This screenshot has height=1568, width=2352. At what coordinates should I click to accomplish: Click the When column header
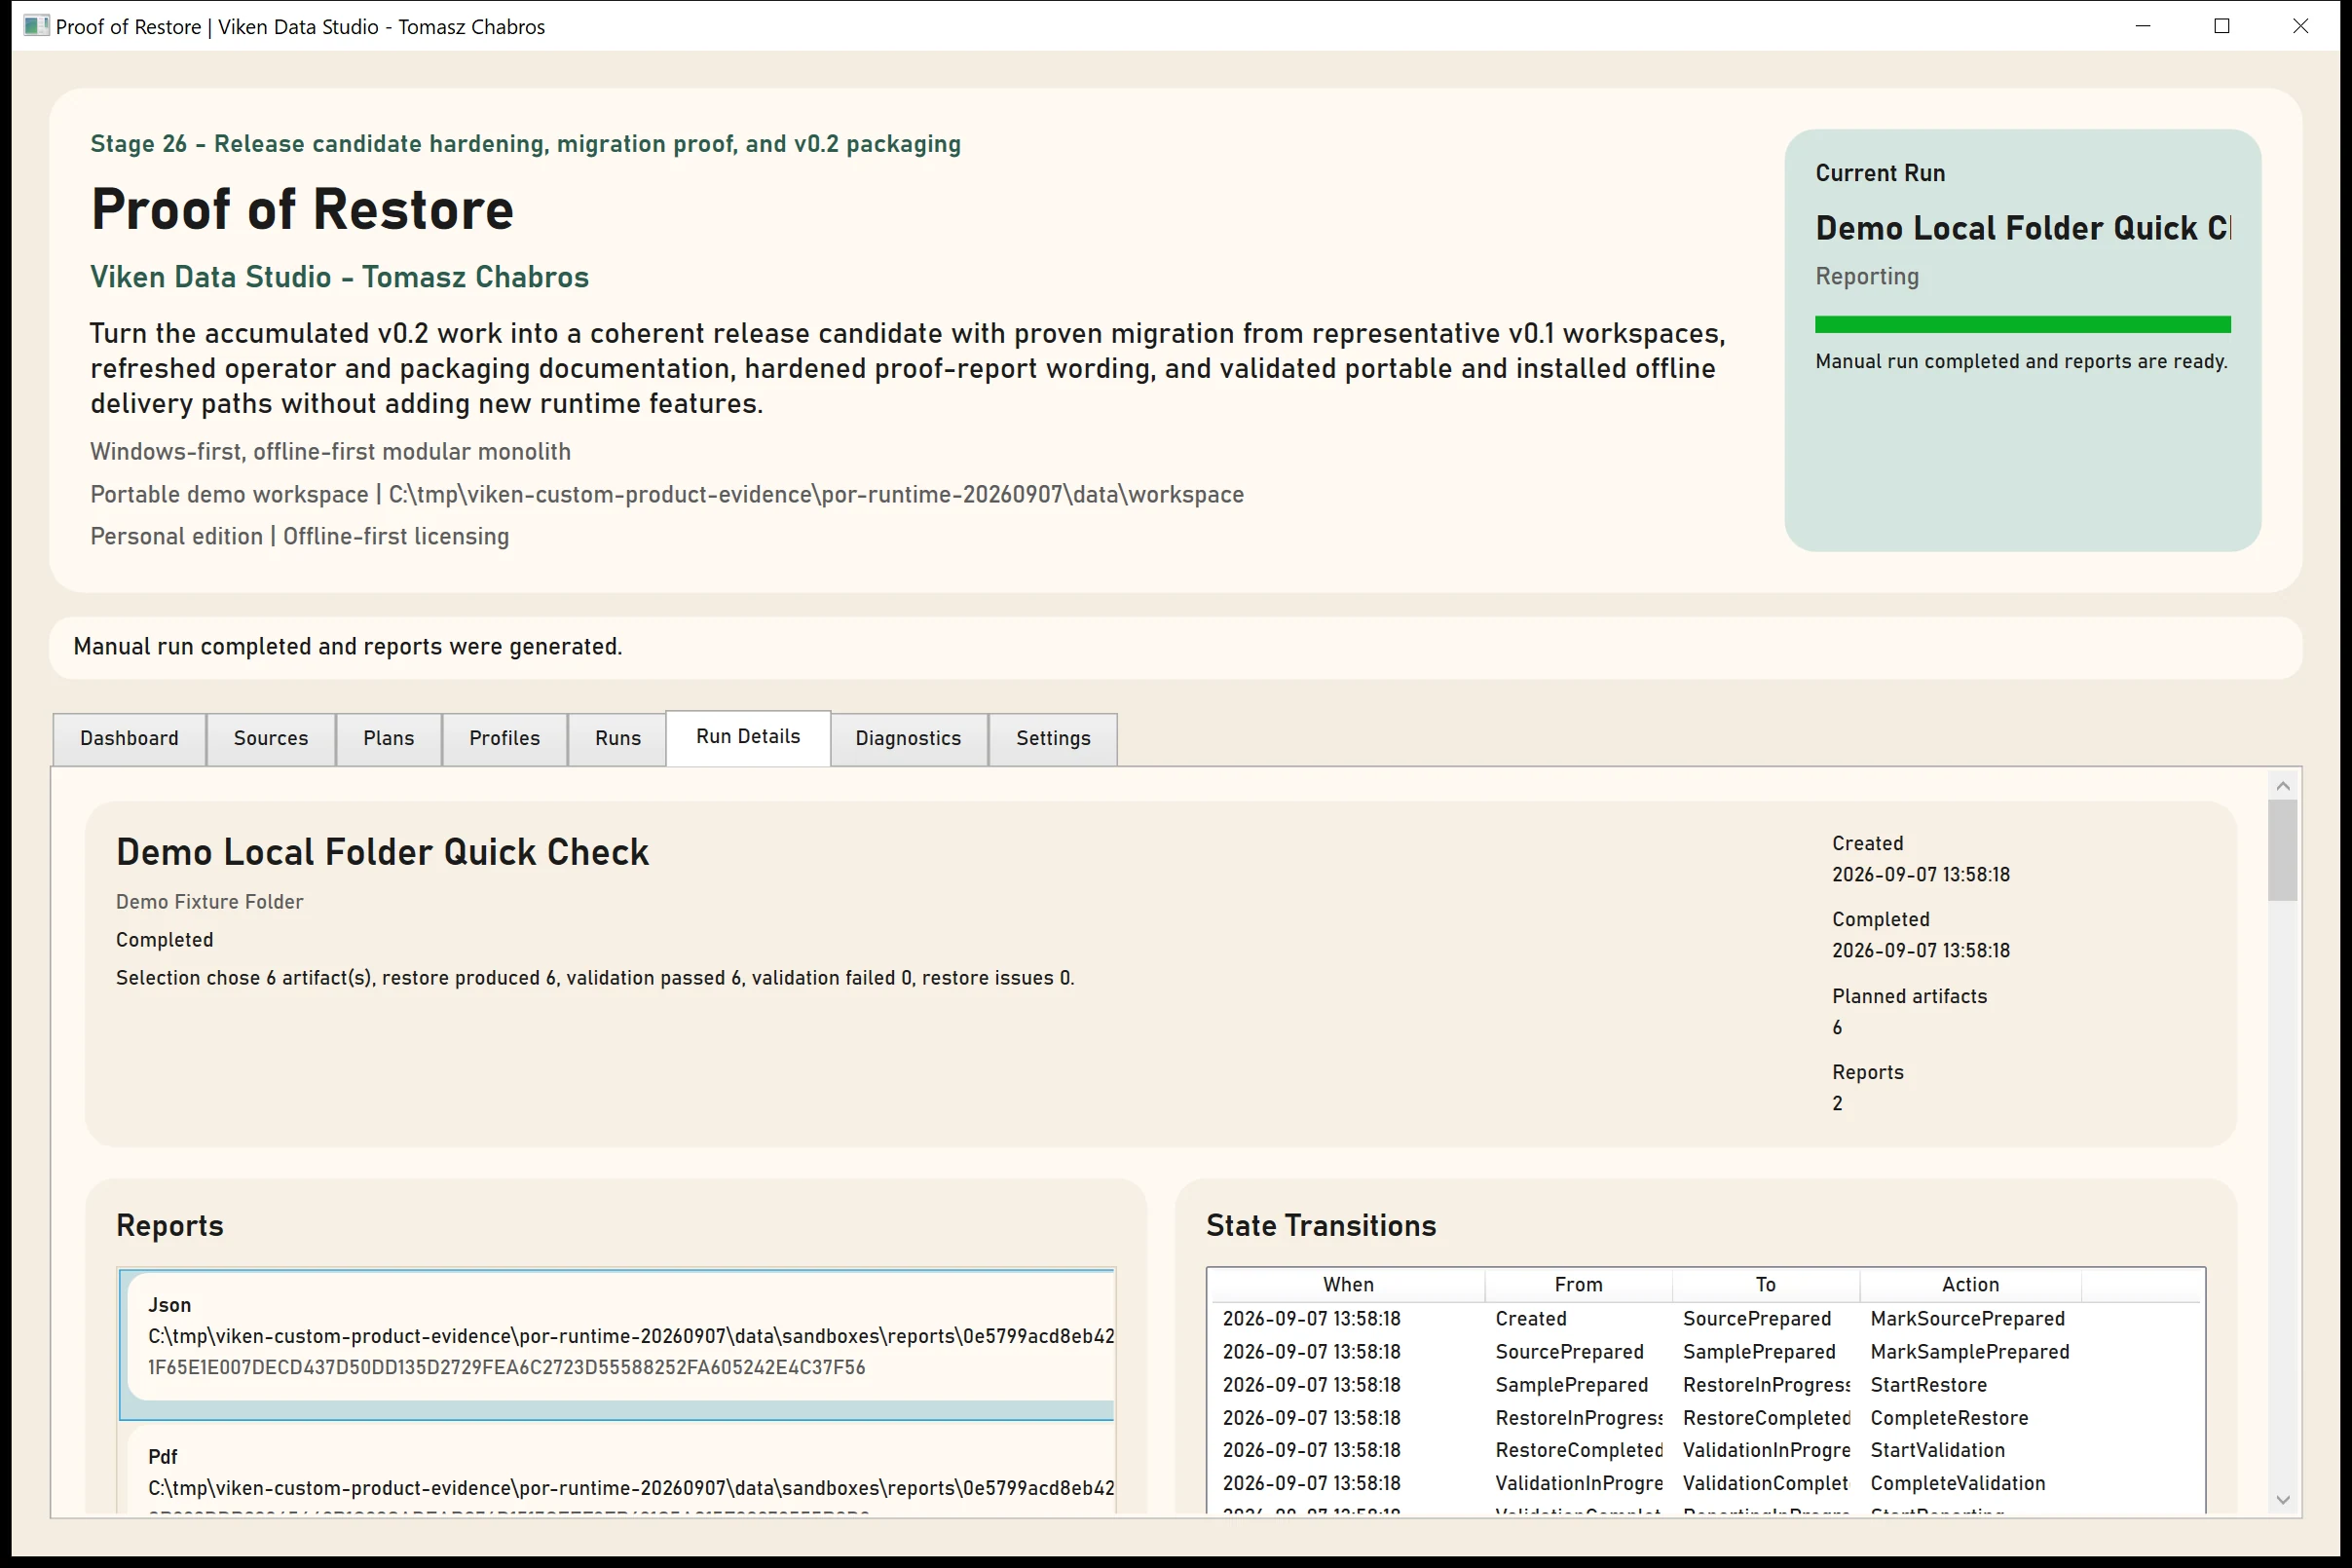pyautogui.click(x=1348, y=1284)
